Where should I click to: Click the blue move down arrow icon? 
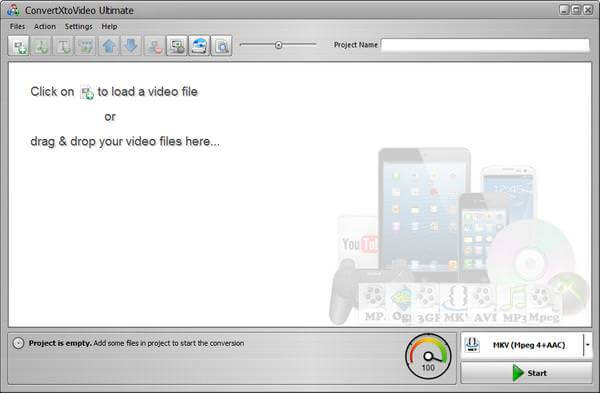point(131,46)
